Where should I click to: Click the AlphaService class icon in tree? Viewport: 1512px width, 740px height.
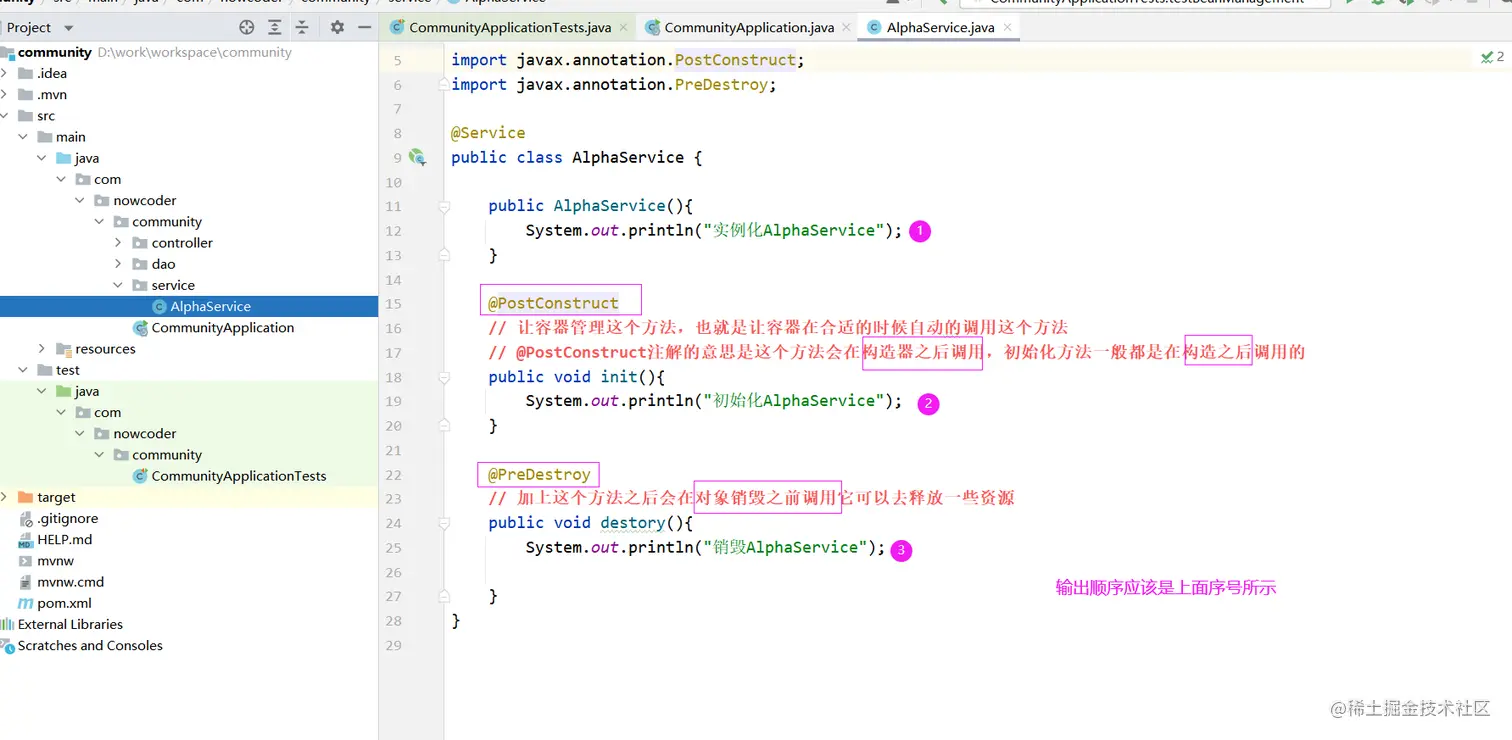(159, 307)
